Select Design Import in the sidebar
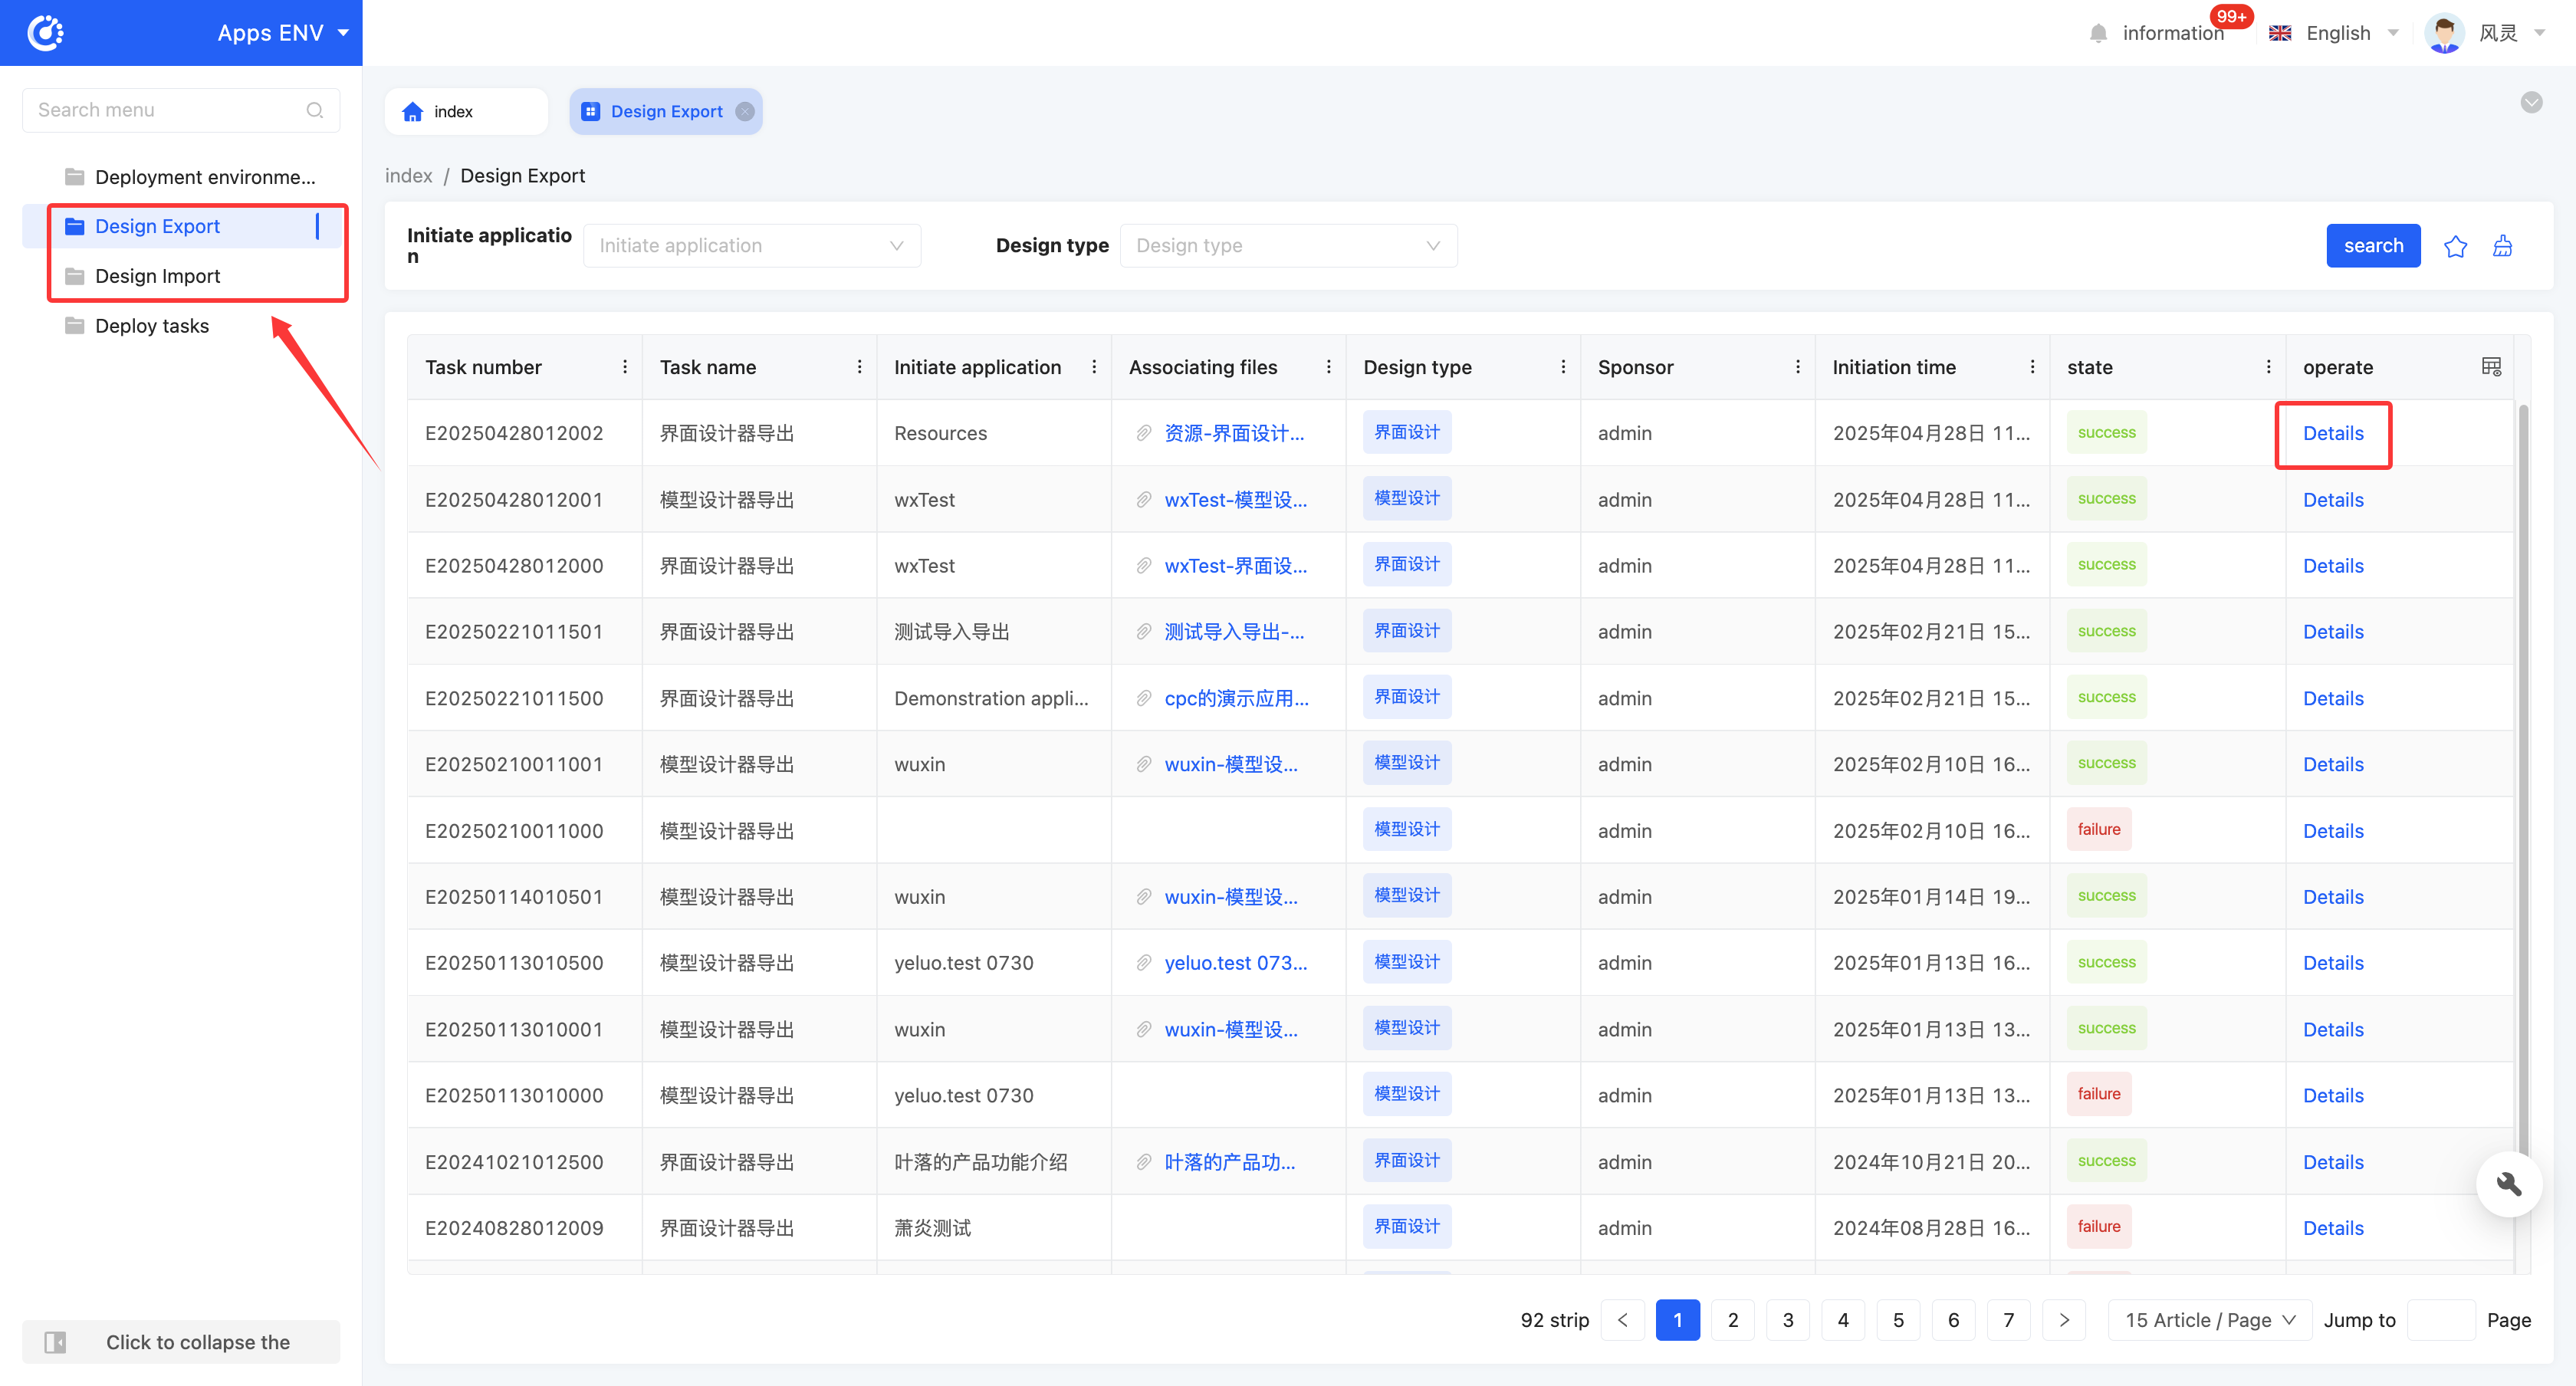 point(157,276)
